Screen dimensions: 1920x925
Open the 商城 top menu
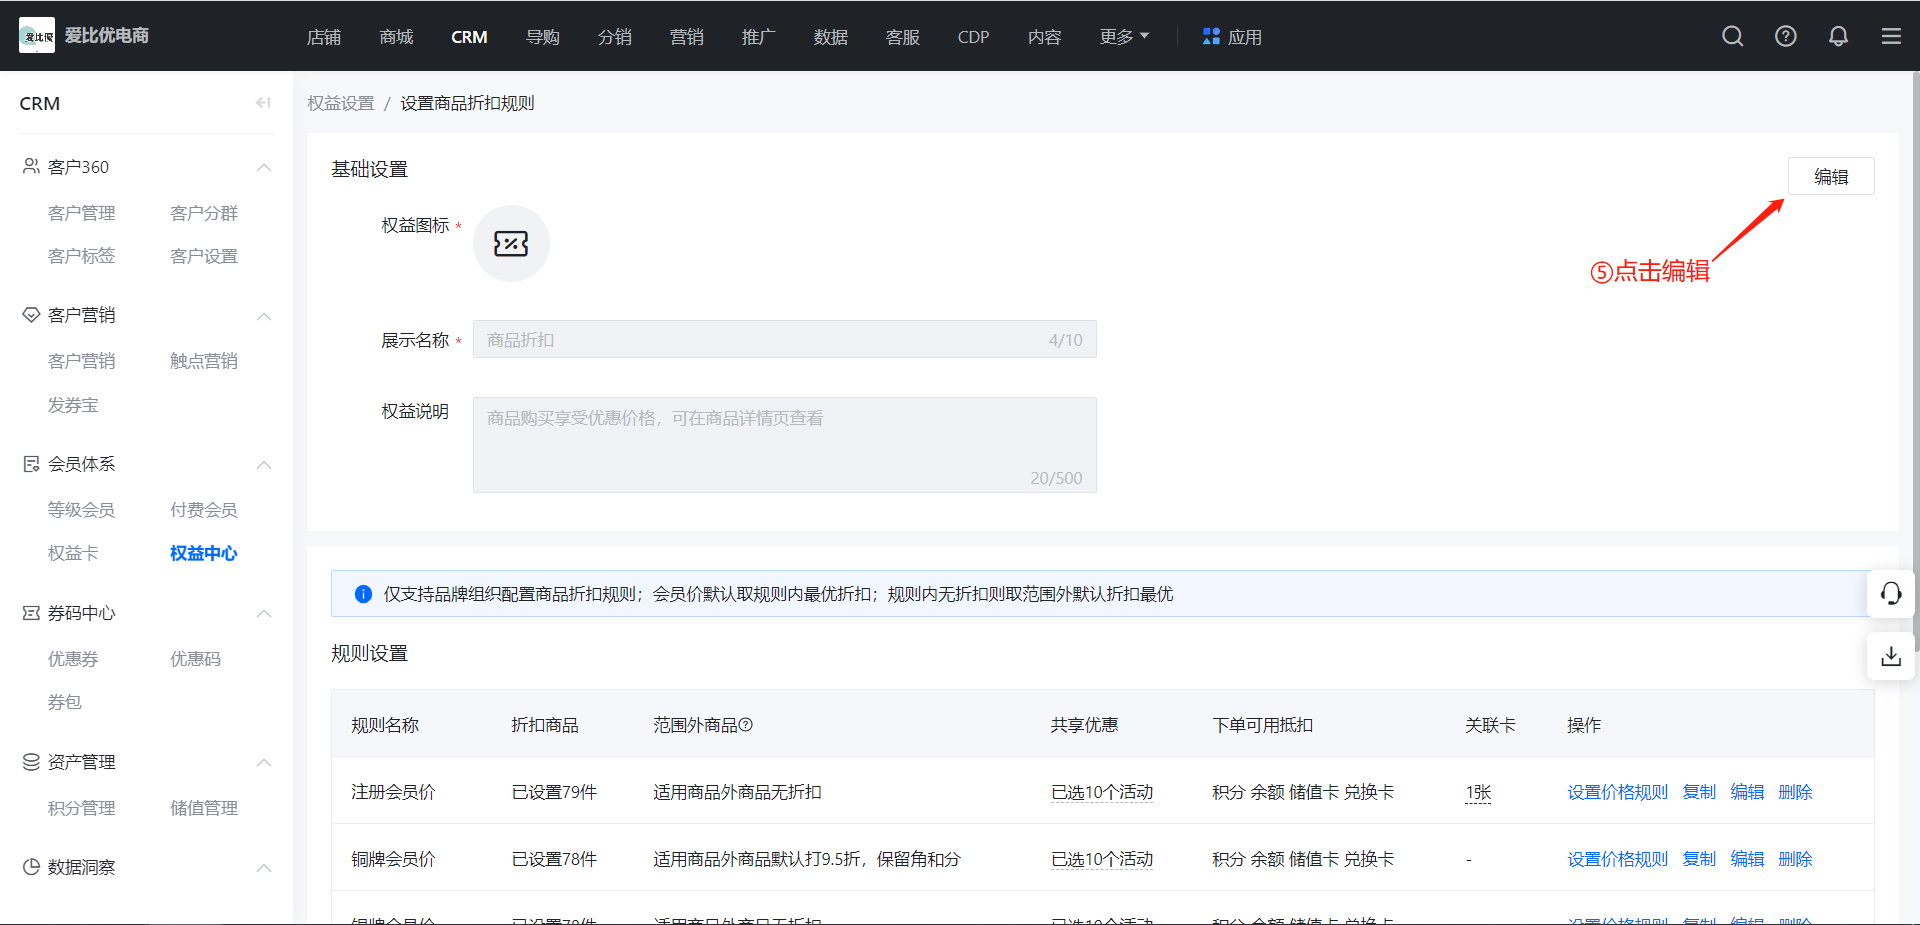tap(396, 37)
